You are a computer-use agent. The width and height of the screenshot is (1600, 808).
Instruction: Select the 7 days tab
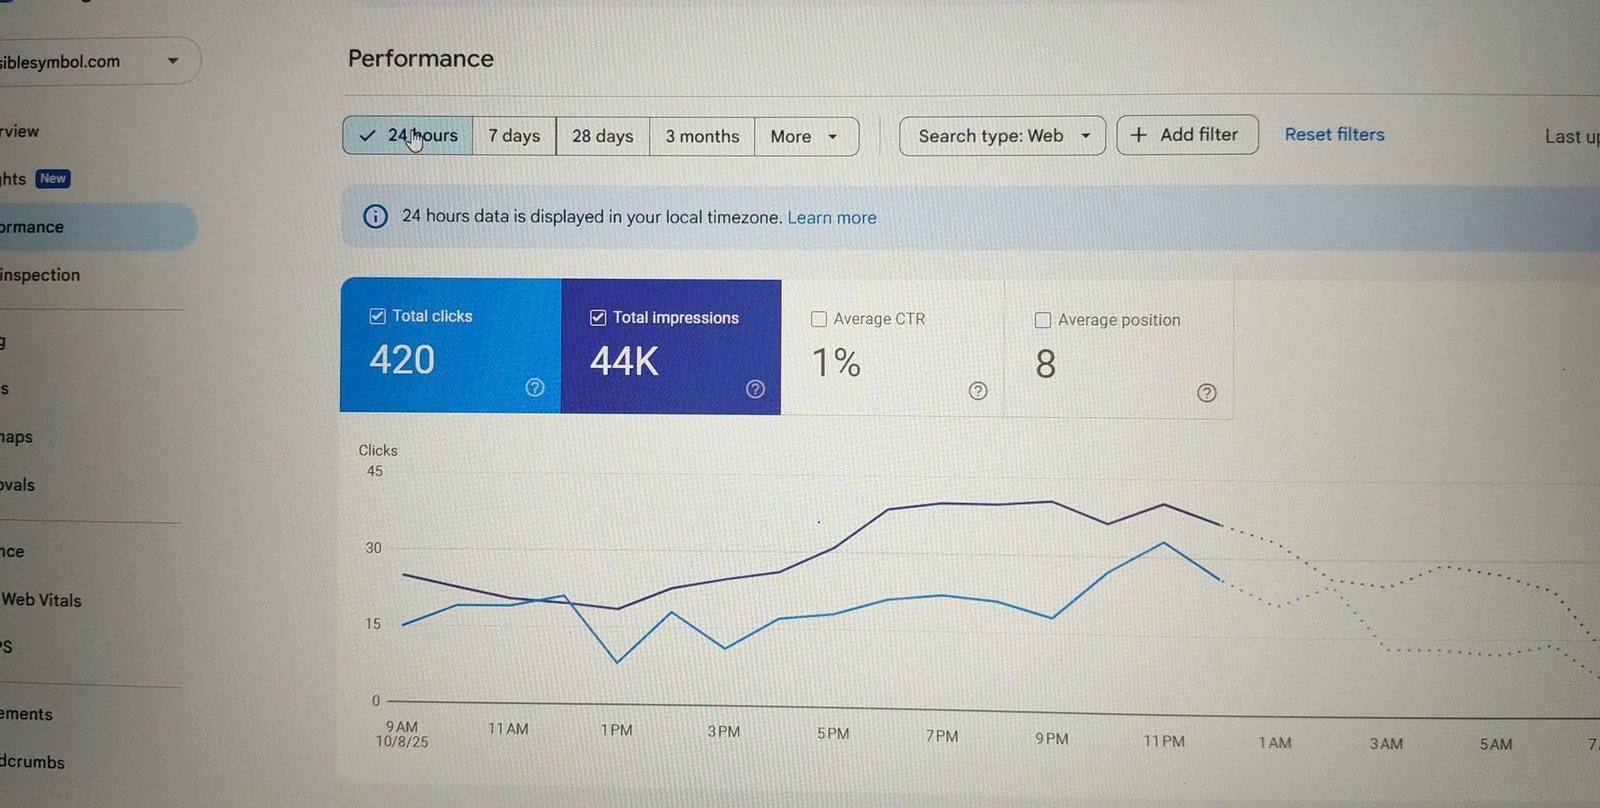coord(514,136)
